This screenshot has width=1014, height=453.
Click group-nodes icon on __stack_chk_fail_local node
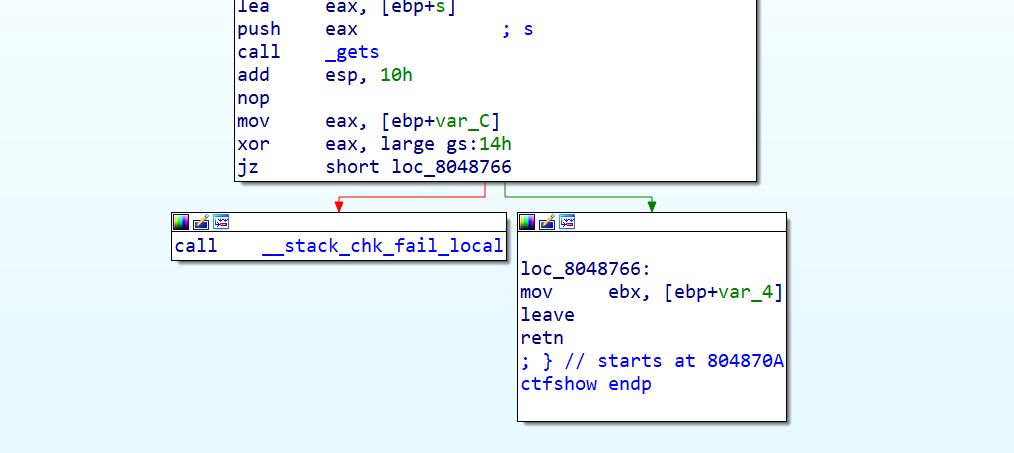tap(221, 222)
